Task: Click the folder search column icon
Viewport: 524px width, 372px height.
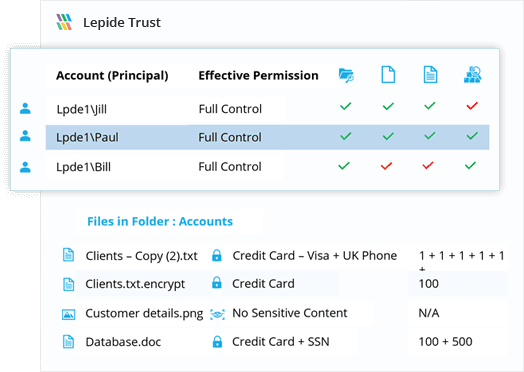Action: click(346, 75)
